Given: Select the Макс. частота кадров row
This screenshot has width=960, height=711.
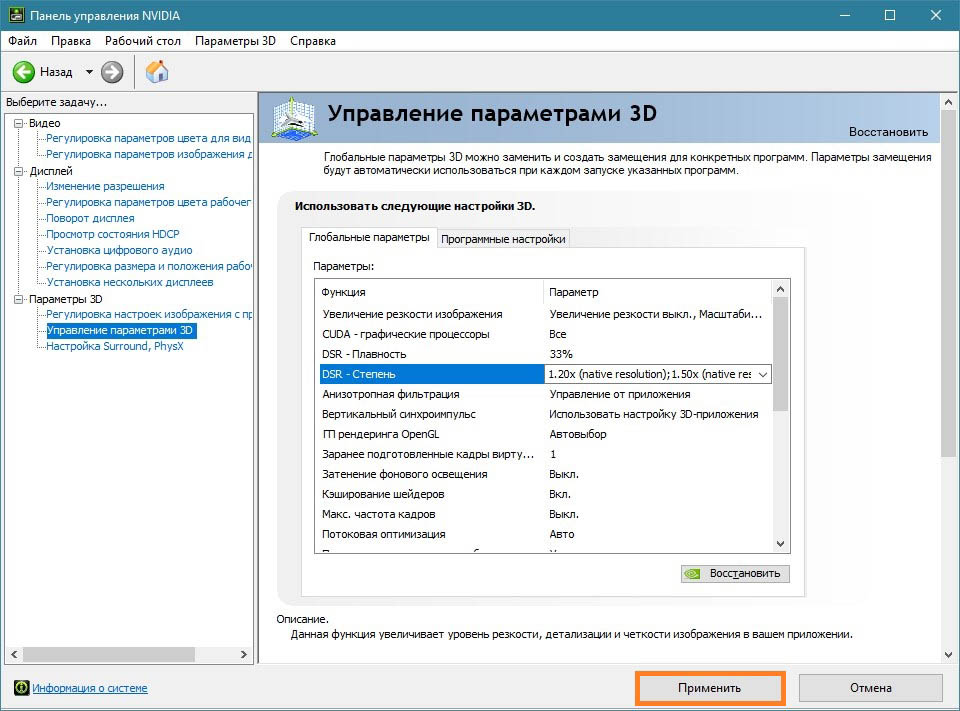Looking at the screenshot, I should 545,514.
